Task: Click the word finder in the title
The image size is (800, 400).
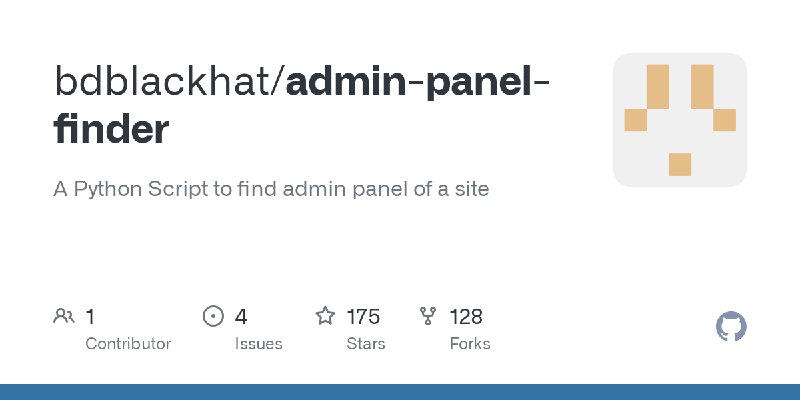Action: click(x=111, y=129)
